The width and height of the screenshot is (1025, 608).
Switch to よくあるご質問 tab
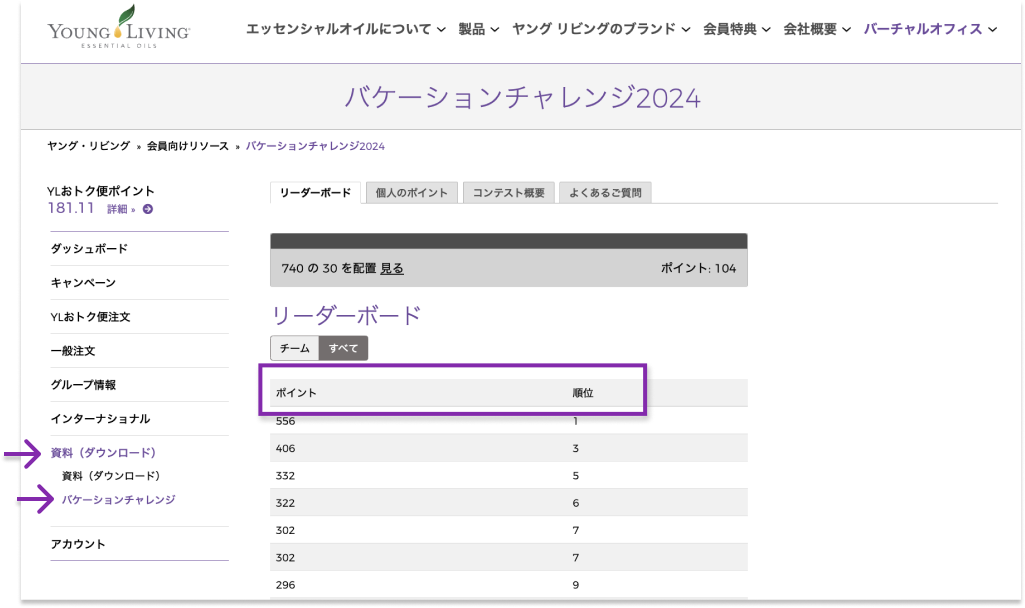(x=605, y=193)
